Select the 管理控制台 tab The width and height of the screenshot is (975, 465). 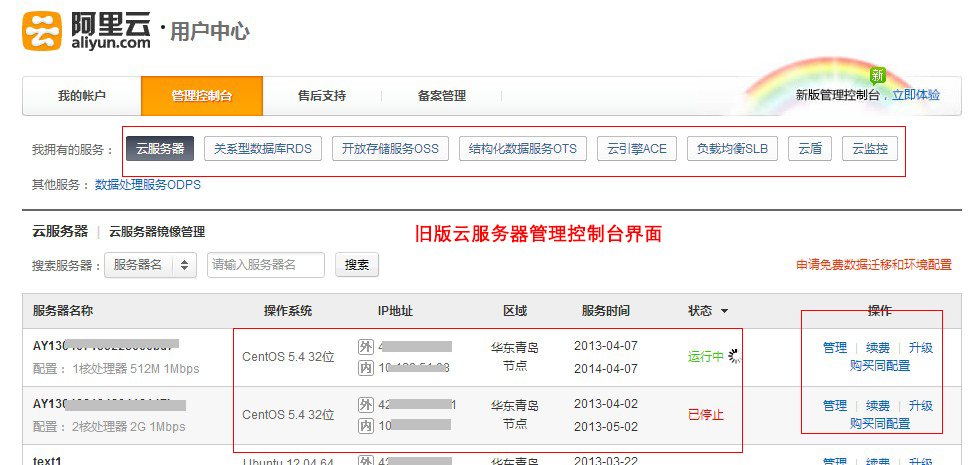pos(201,96)
